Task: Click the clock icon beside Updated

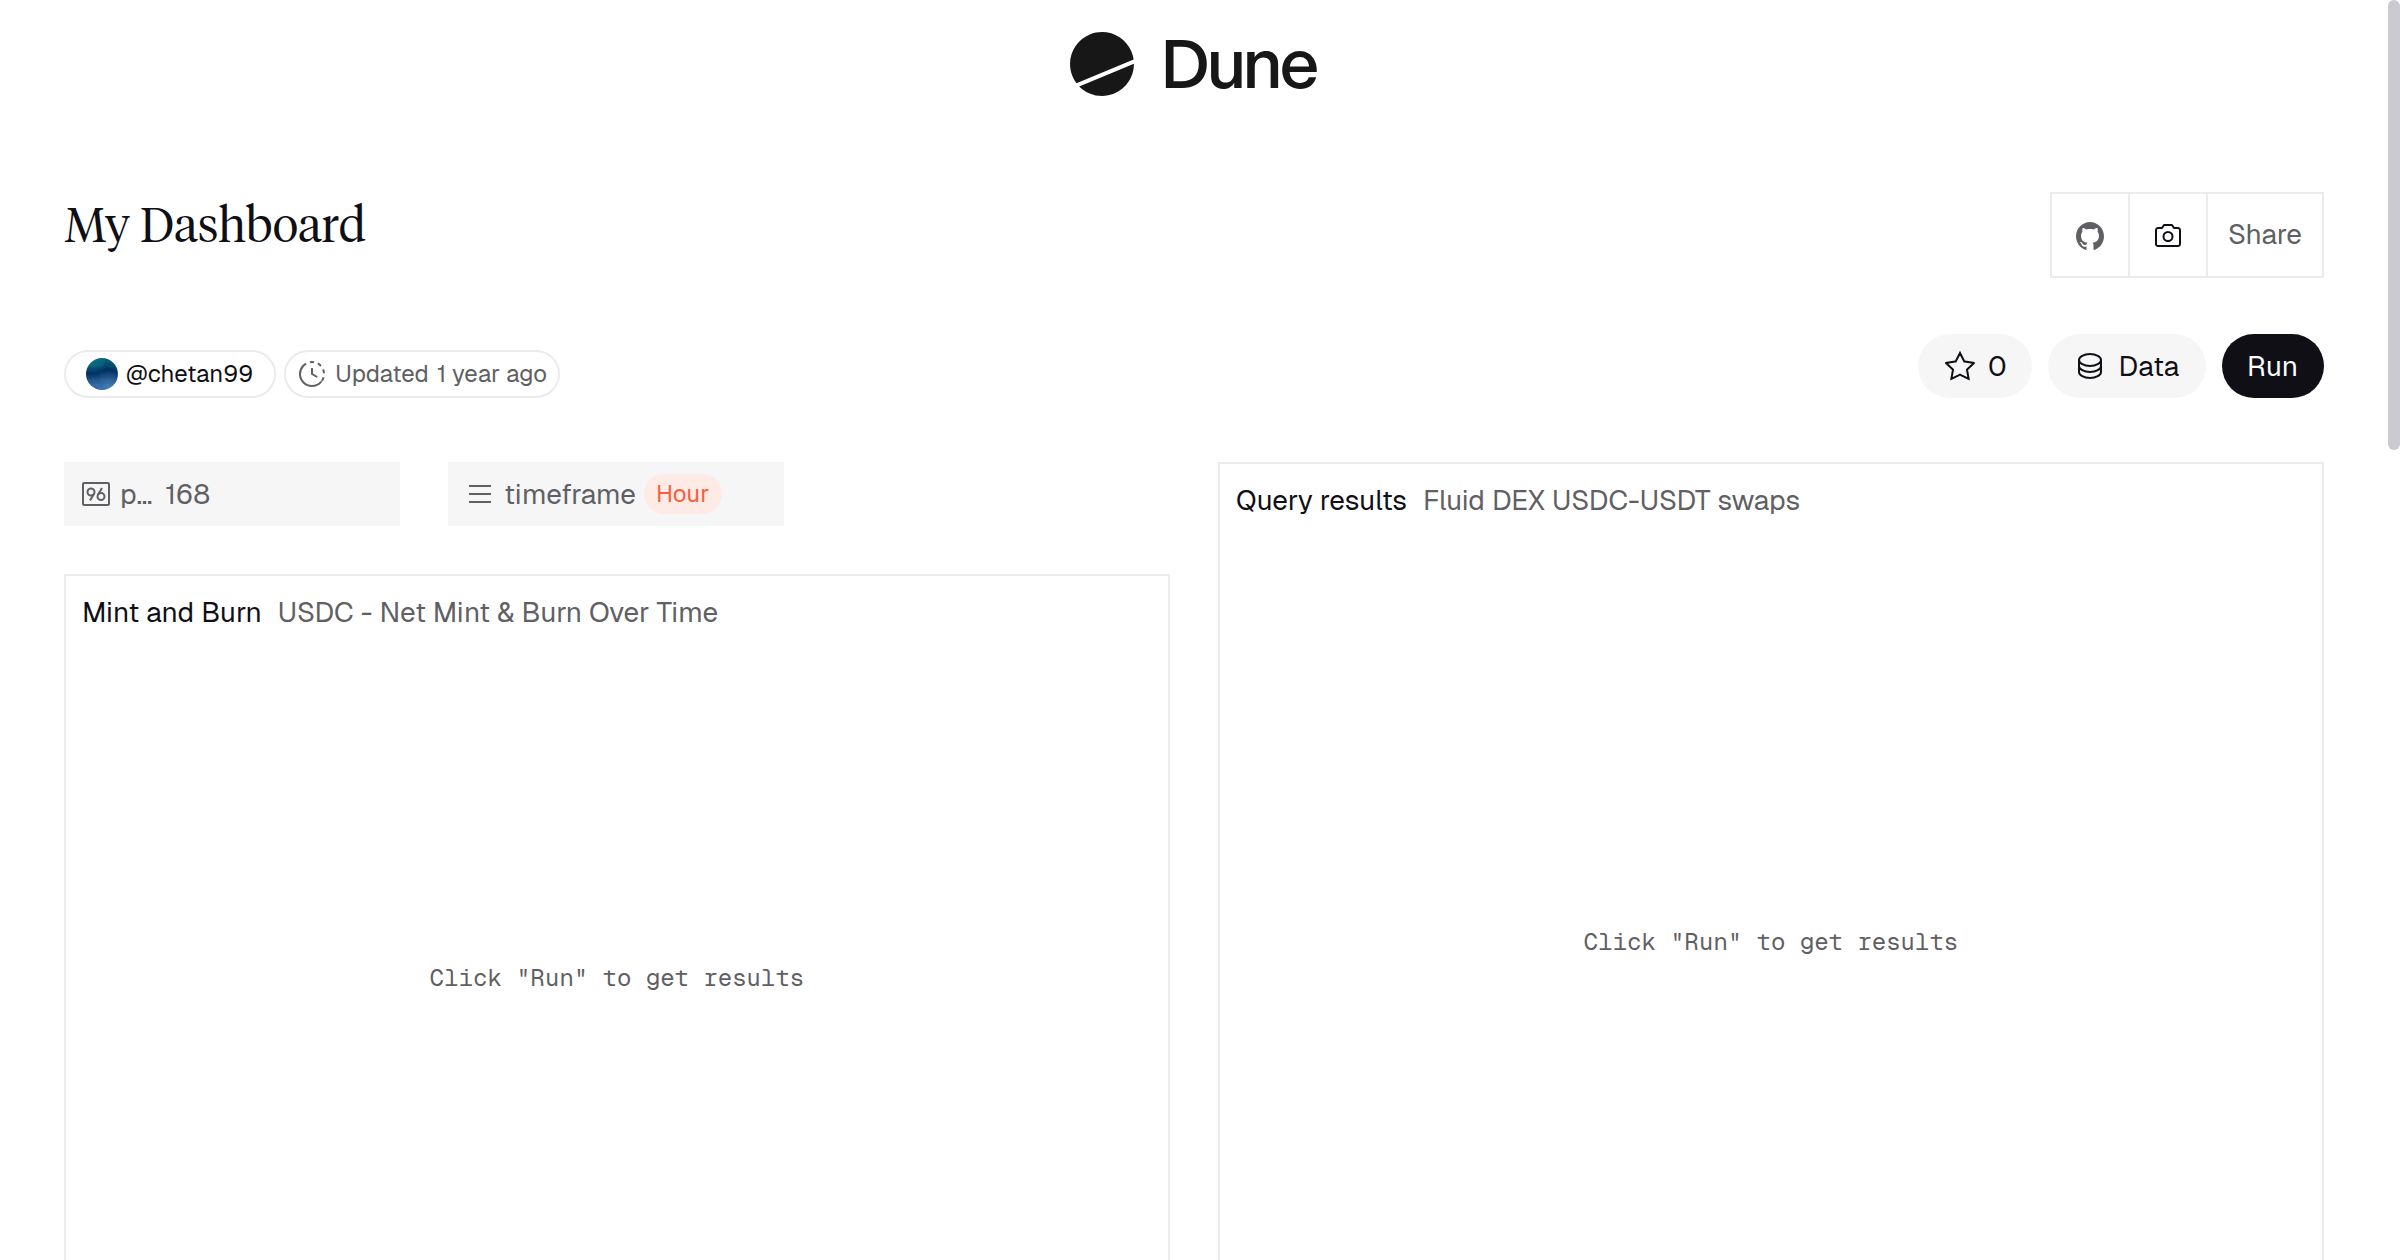Action: coord(312,374)
